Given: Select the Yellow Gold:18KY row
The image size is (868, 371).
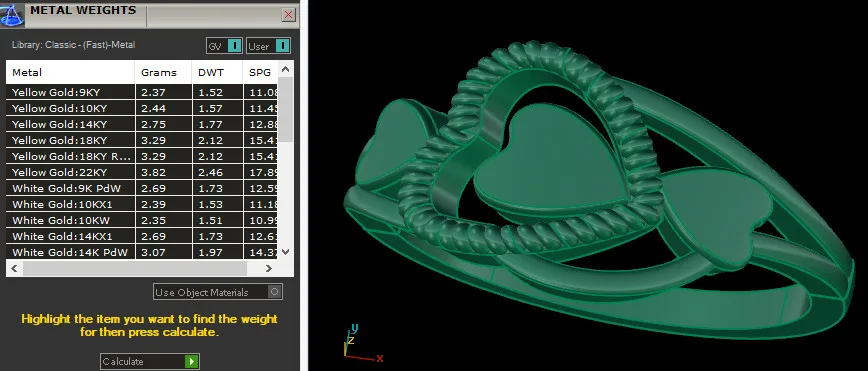Looking at the screenshot, I should [x=142, y=140].
